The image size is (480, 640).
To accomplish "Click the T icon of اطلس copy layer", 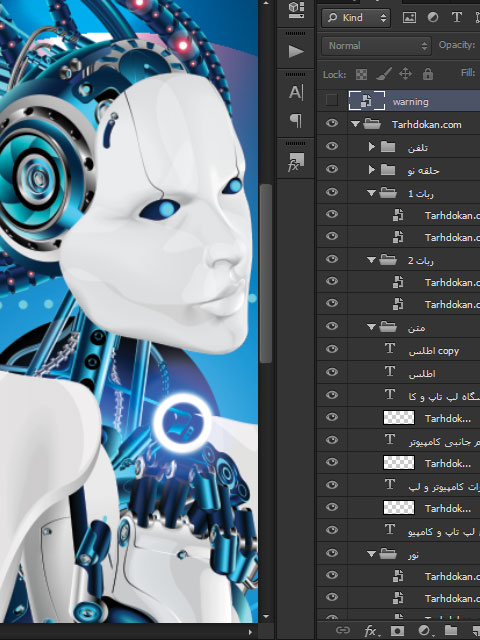I will [x=390, y=349].
